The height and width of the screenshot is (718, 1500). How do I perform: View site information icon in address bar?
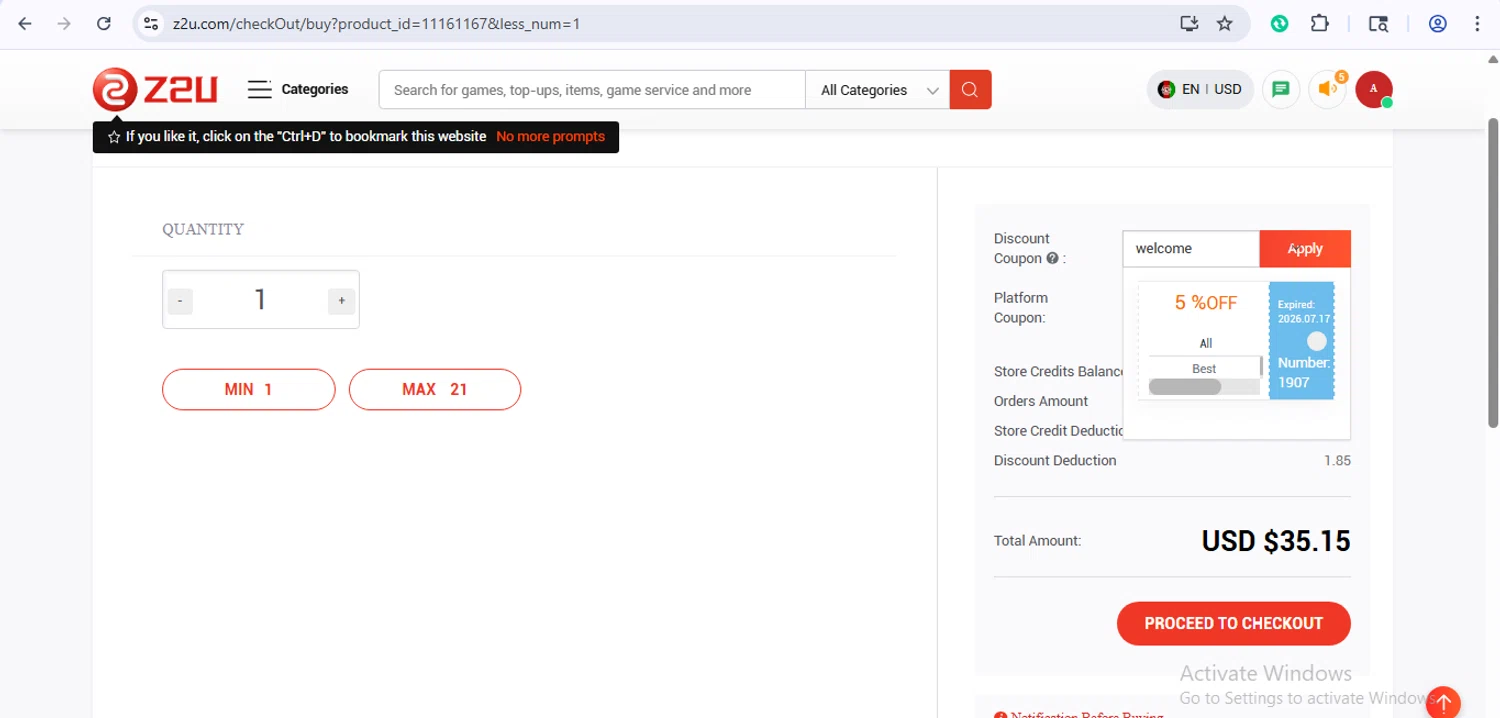tap(151, 24)
